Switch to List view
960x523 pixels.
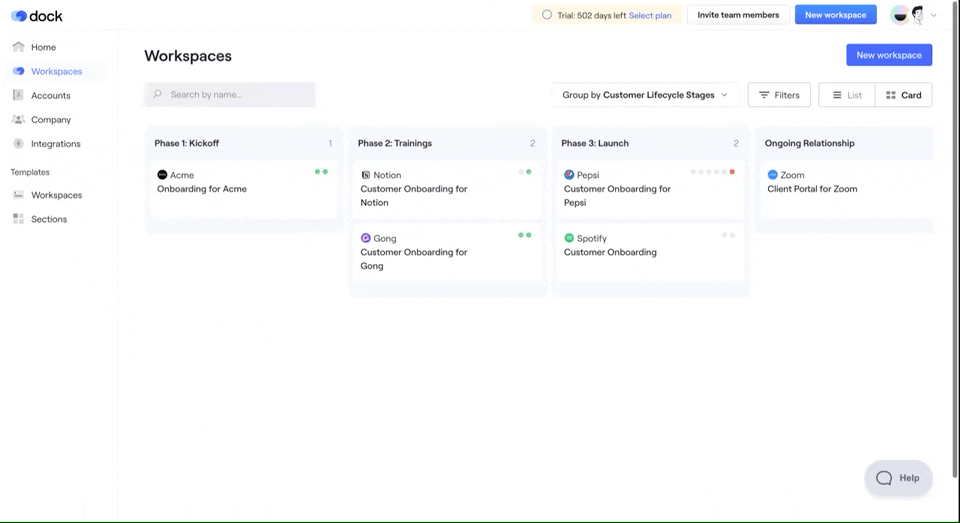click(x=846, y=95)
